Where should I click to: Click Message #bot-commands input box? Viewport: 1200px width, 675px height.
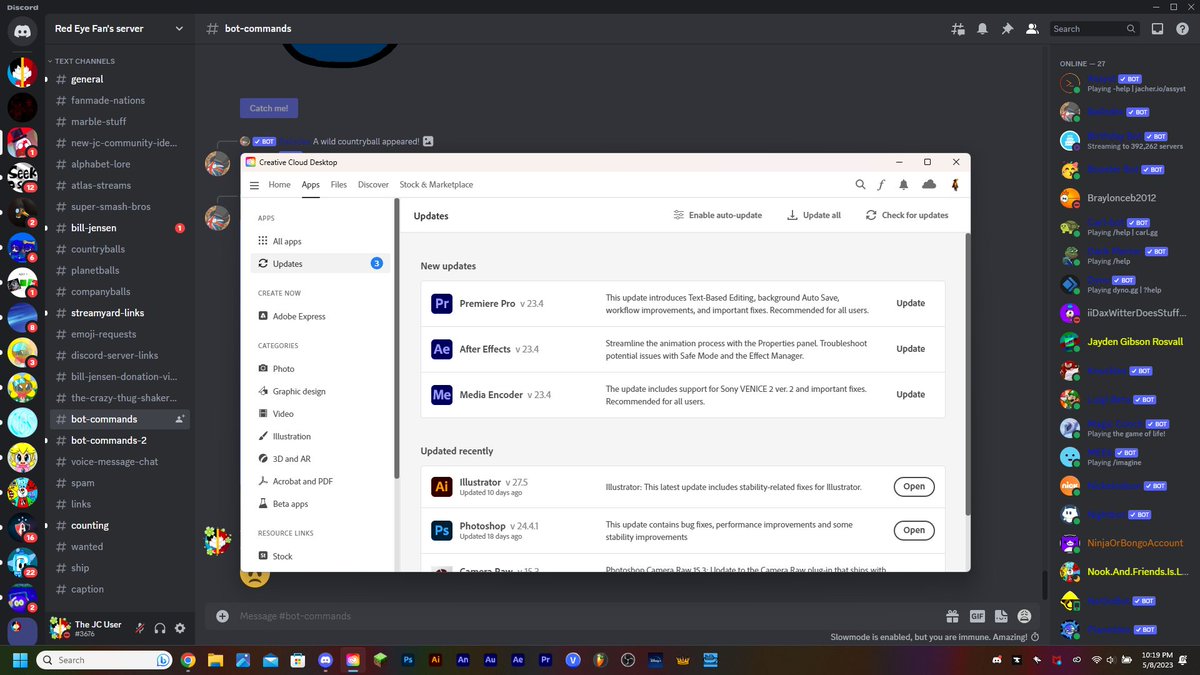[590, 616]
